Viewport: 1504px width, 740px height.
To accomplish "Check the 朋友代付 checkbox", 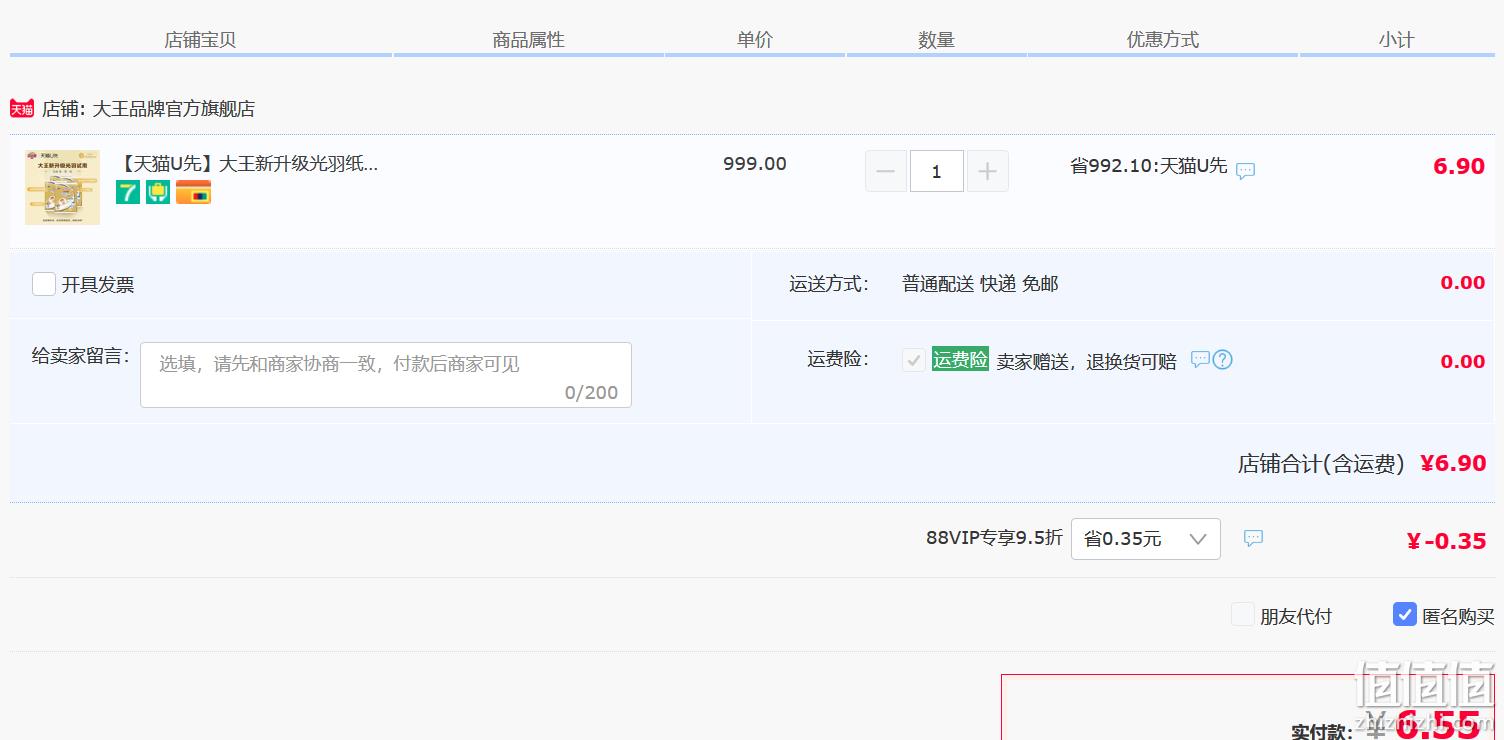I will point(1243,615).
